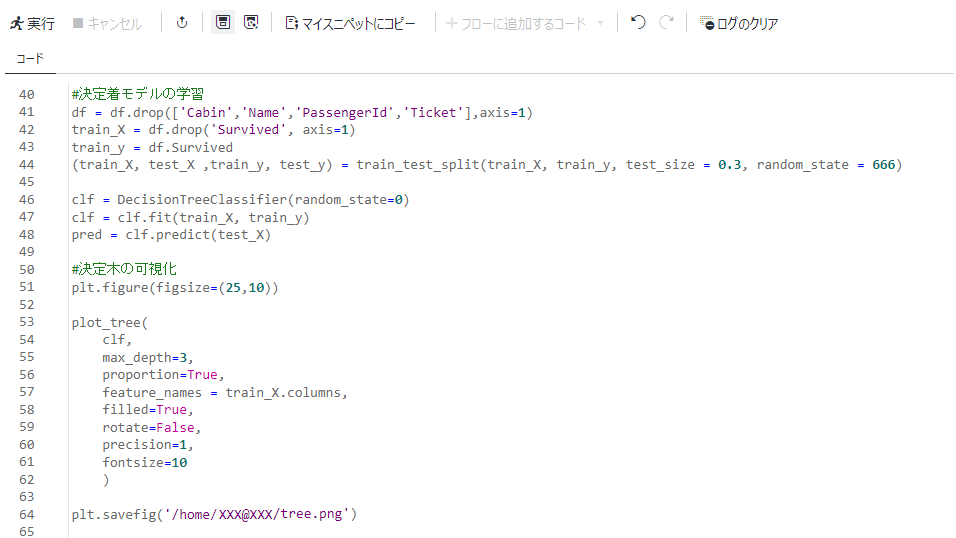Expand the フローに追加するコード dropdown arrow

tap(601, 23)
